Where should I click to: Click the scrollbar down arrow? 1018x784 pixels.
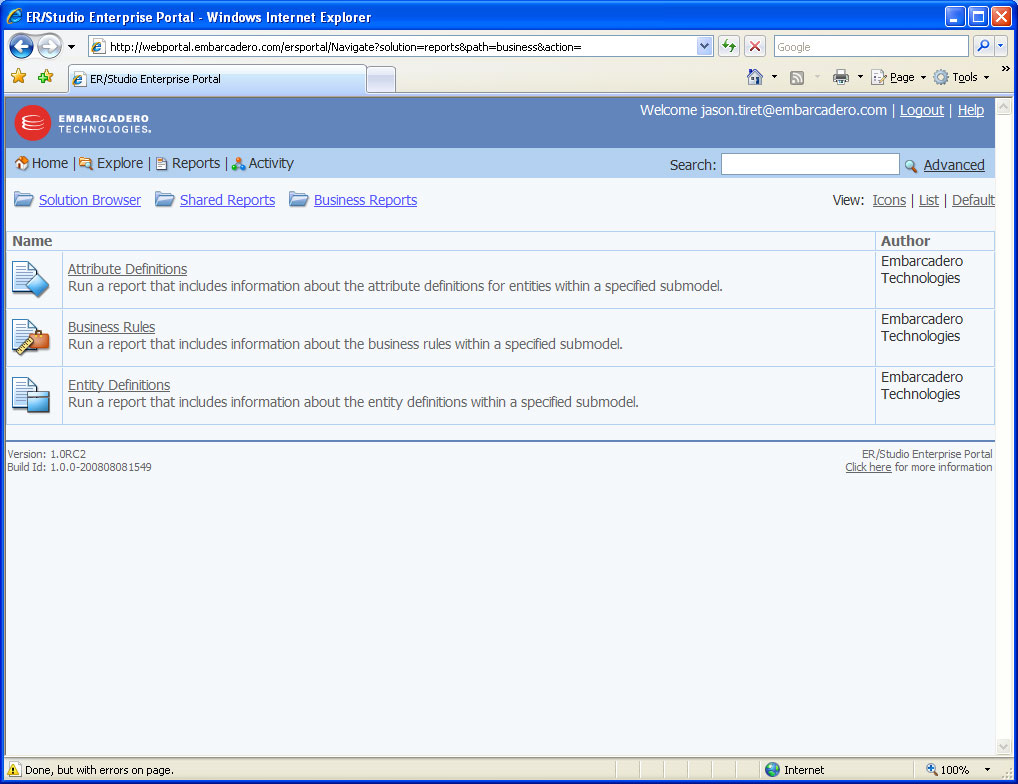pos(1004,747)
